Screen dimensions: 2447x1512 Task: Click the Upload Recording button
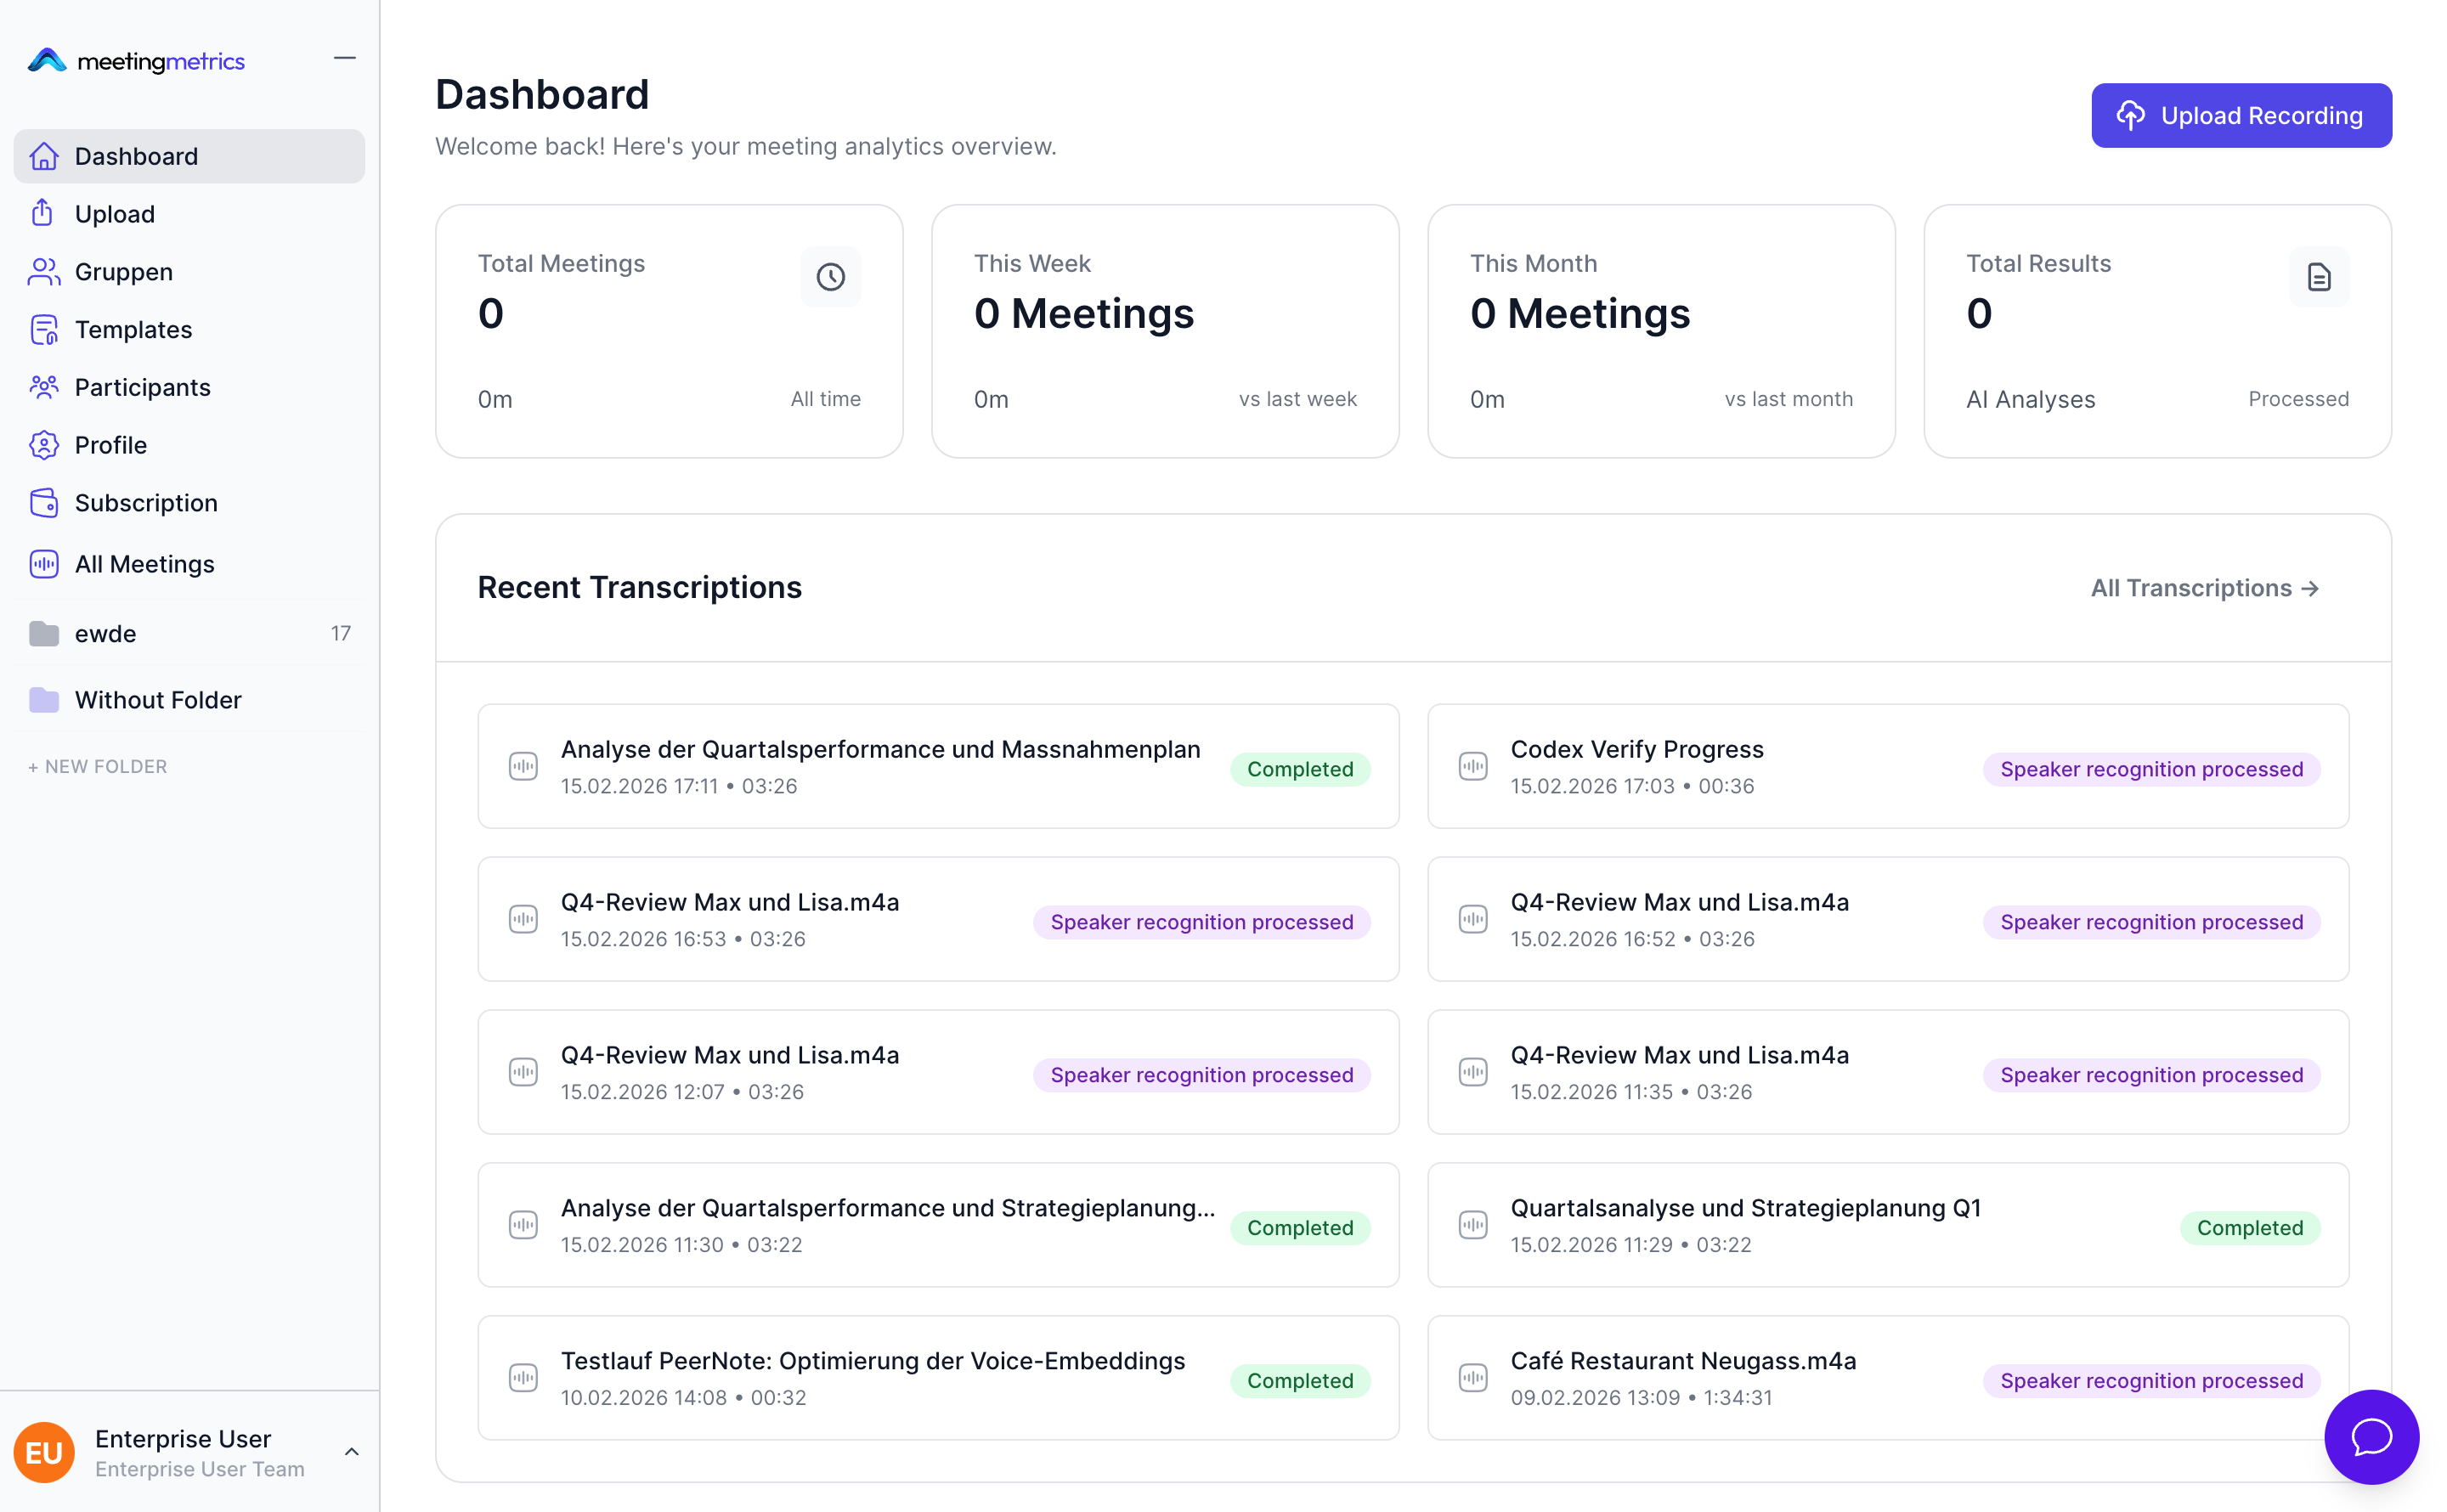pyautogui.click(x=2240, y=116)
